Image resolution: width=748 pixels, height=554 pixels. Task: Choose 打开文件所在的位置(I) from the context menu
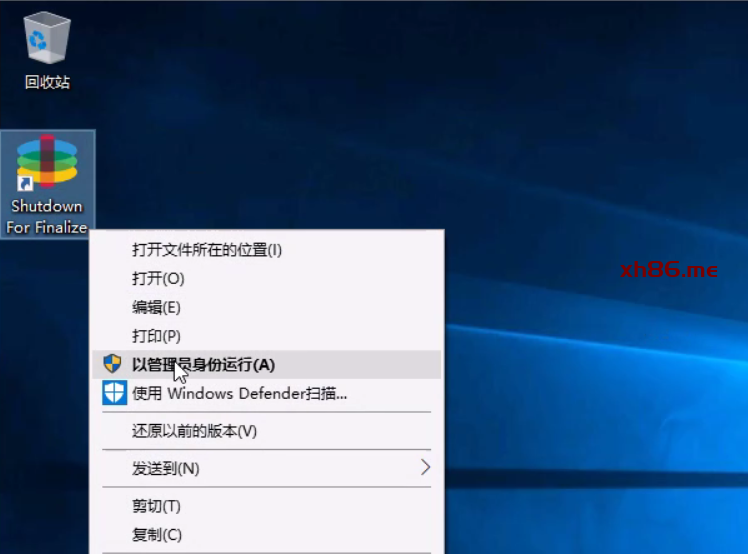207,249
